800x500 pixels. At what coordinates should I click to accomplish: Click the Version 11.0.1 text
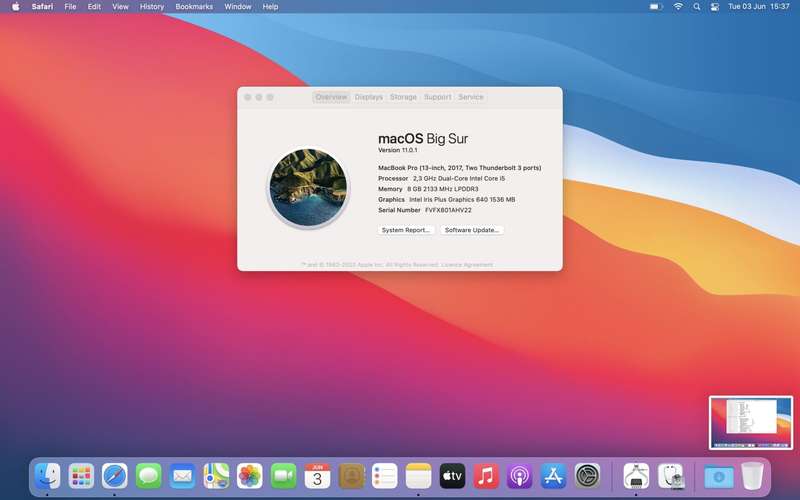click(397, 150)
